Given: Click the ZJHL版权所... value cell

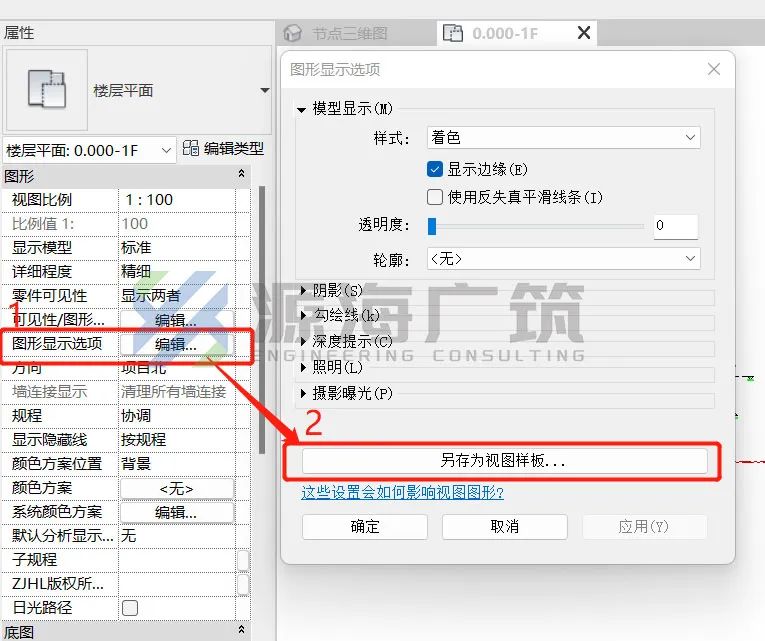Looking at the screenshot, I should [x=177, y=583].
